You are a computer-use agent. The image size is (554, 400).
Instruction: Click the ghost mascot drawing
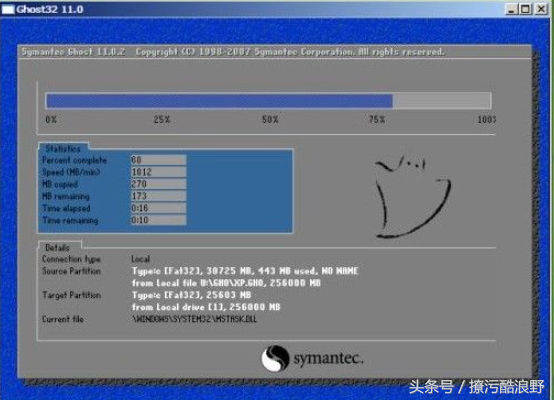click(x=413, y=196)
